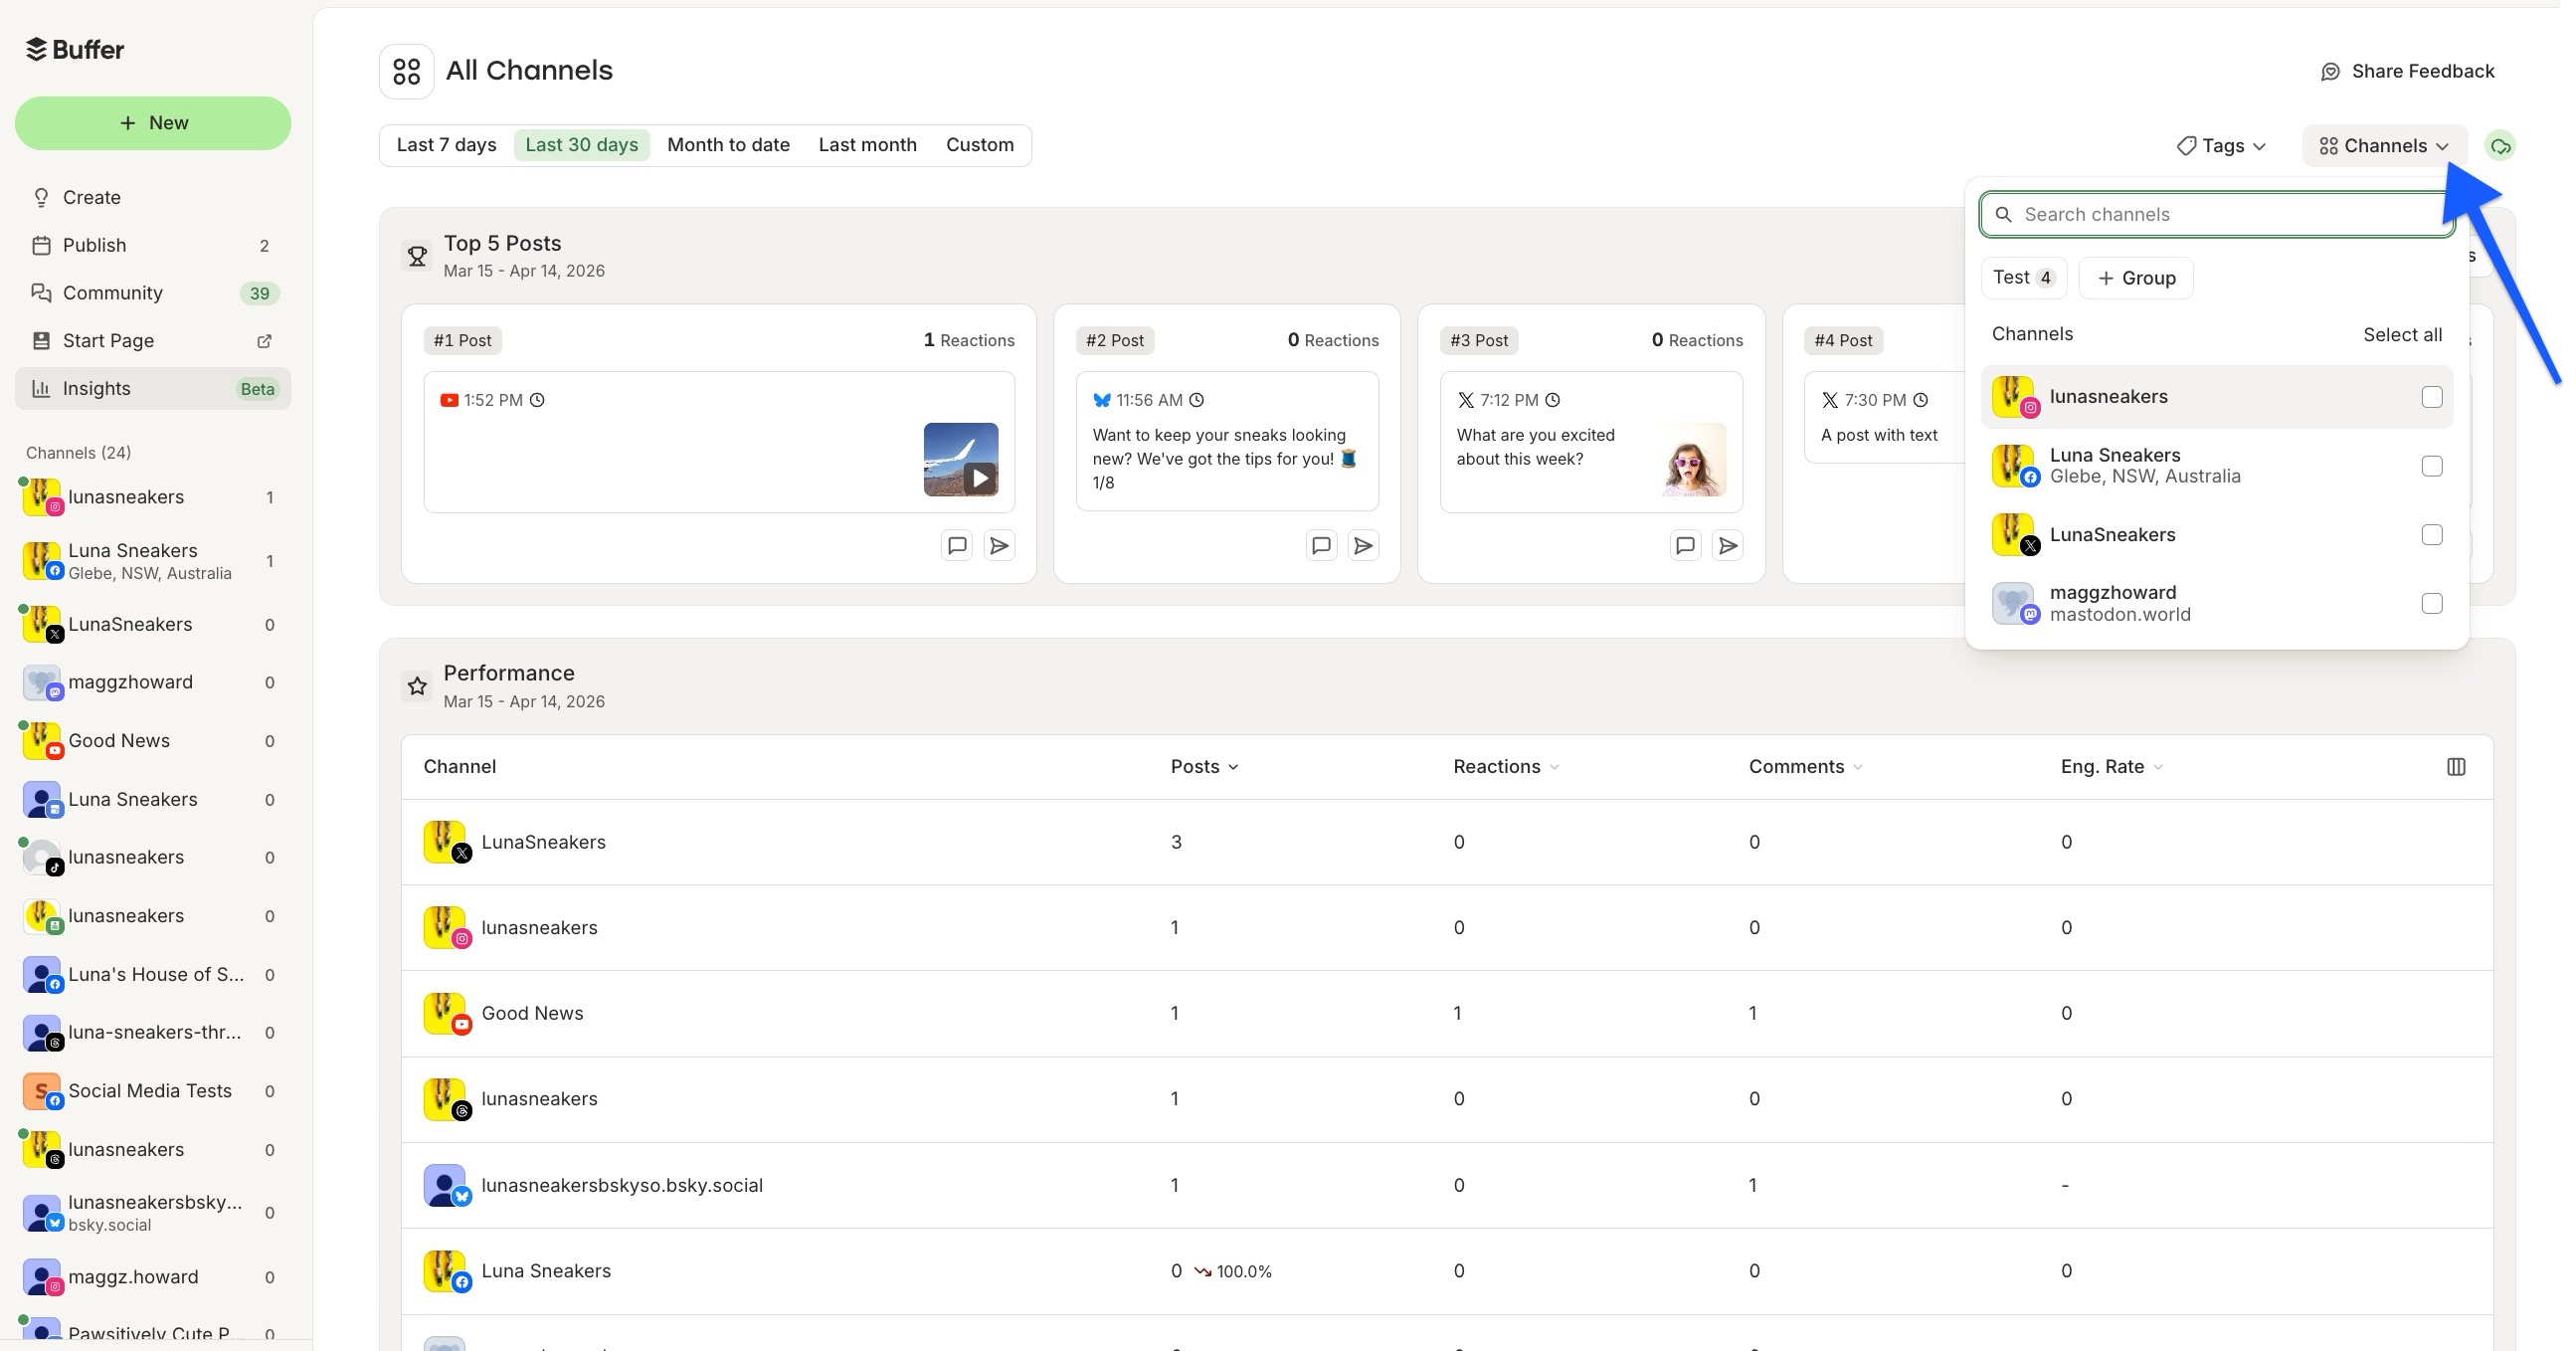Open column customization icon right of Eng. Rate
Image resolution: width=2576 pixels, height=1351 pixels.
click(x=2457, y=766)
